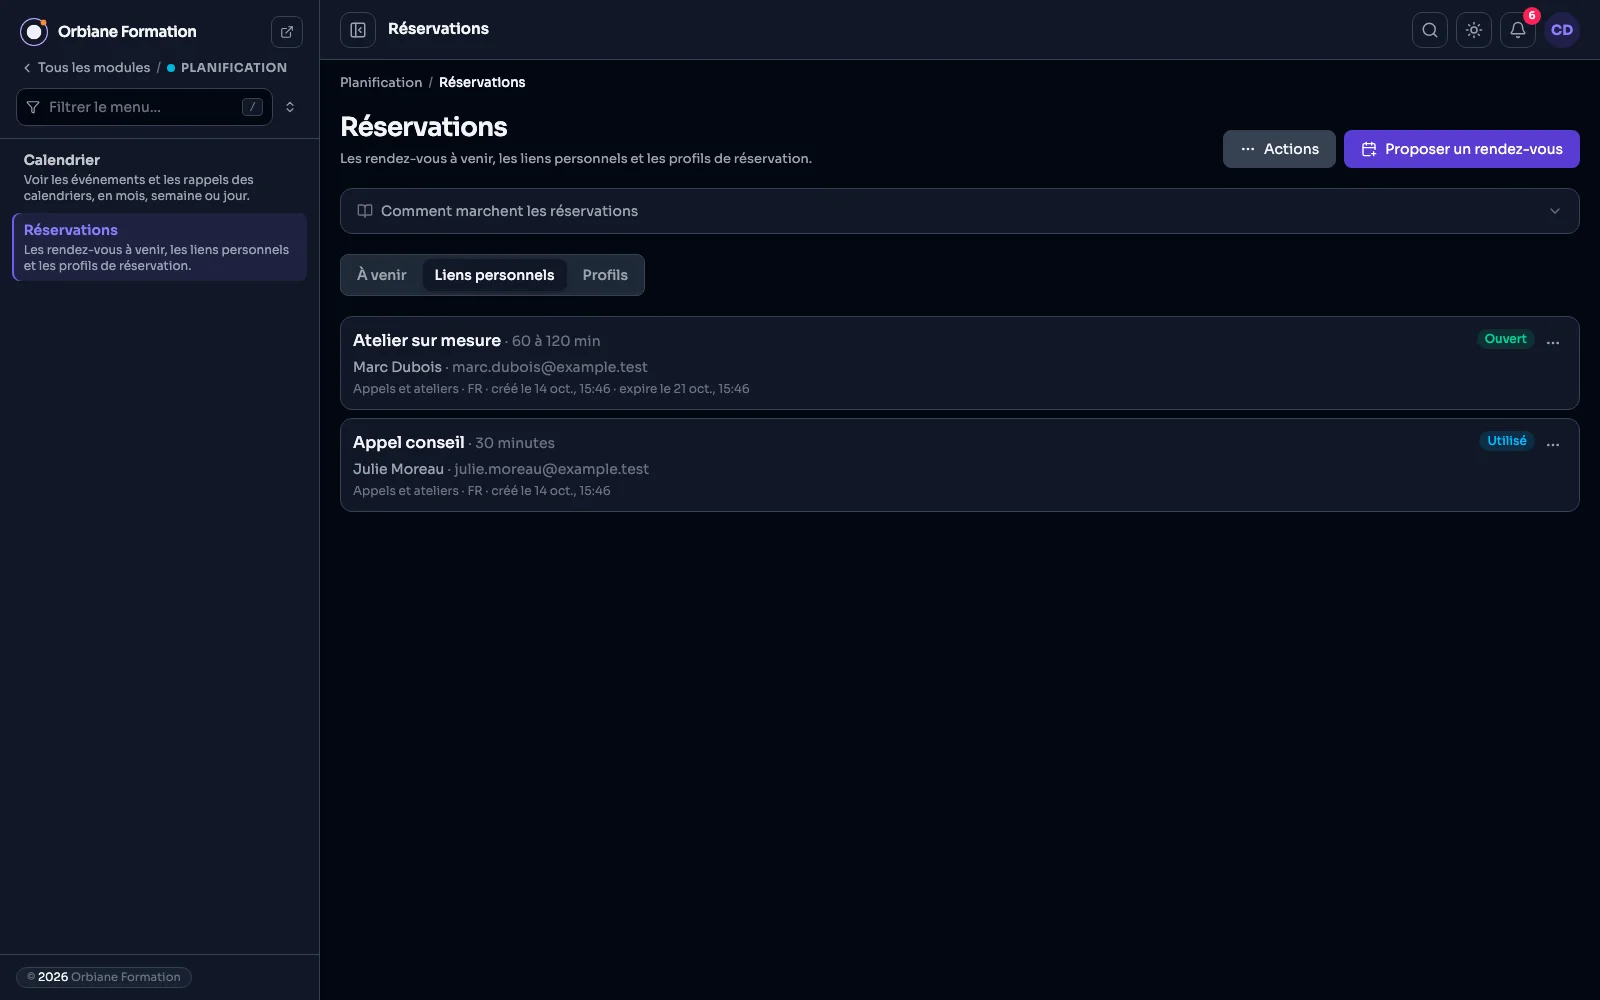Click the Ouvert status badge
1600x1000 pixels.
1505,339
